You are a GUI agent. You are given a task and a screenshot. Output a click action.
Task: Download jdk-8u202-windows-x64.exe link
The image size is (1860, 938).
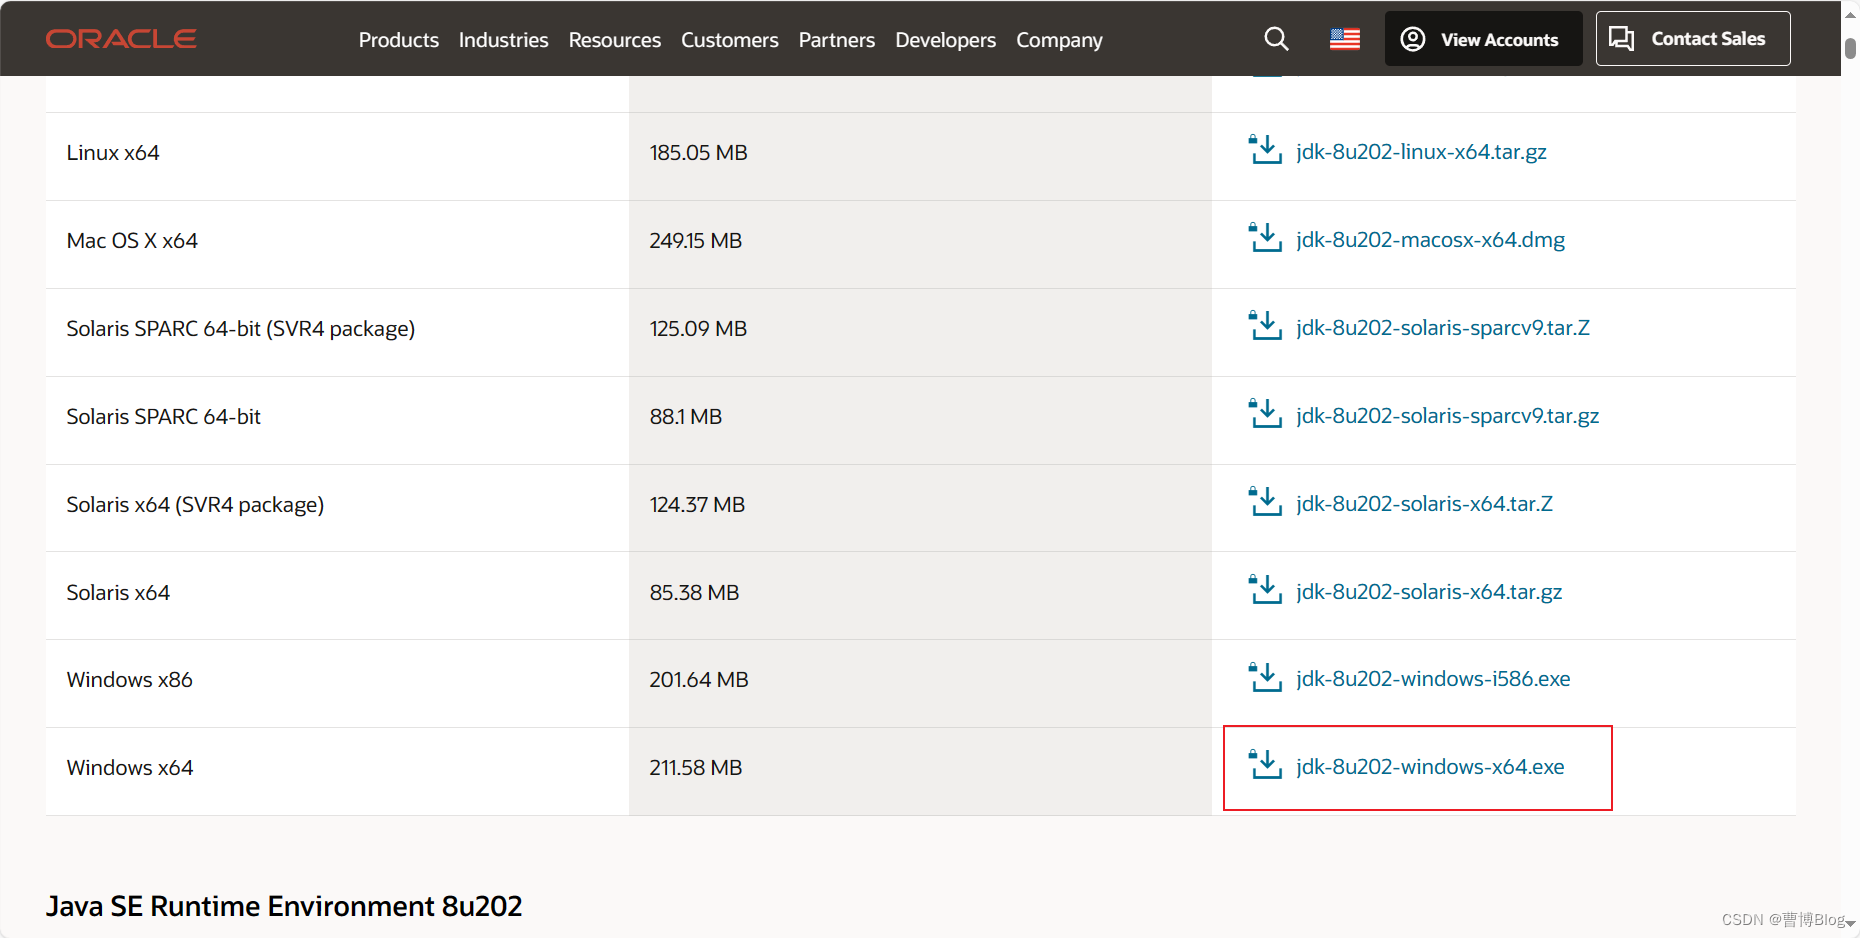pos(1430,767)
